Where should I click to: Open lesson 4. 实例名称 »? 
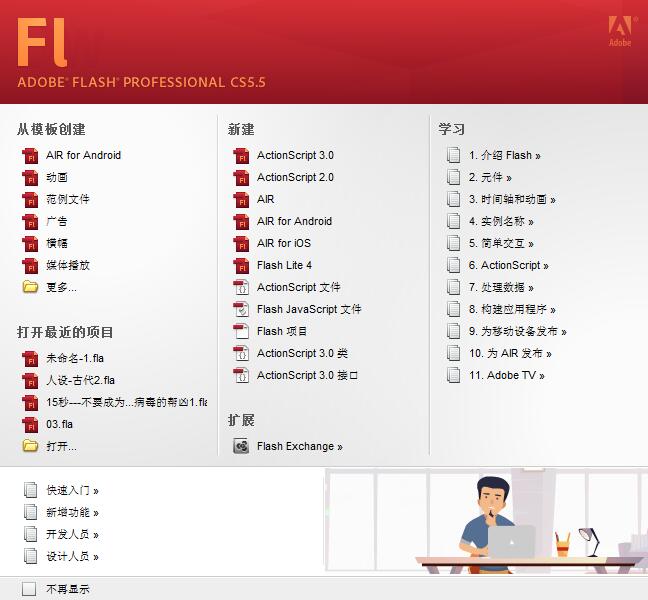point(501,221)
